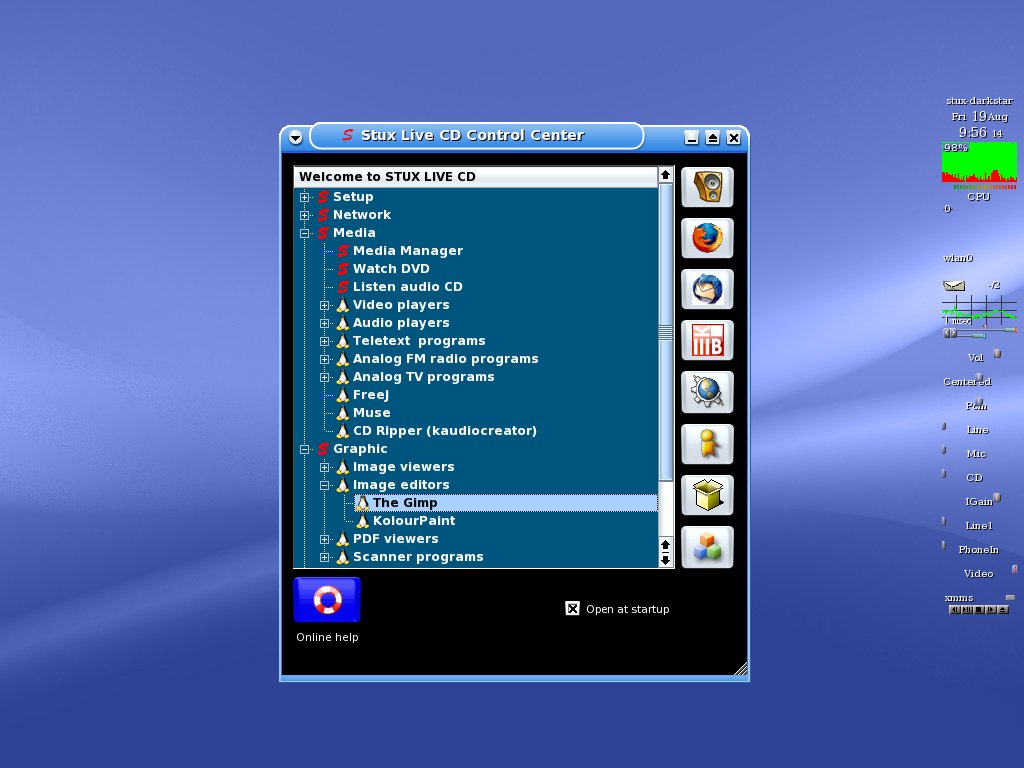Click the globe with gear icon
Image resolution: width=1024 pixels, height=768 pixels.
point(707,392)
